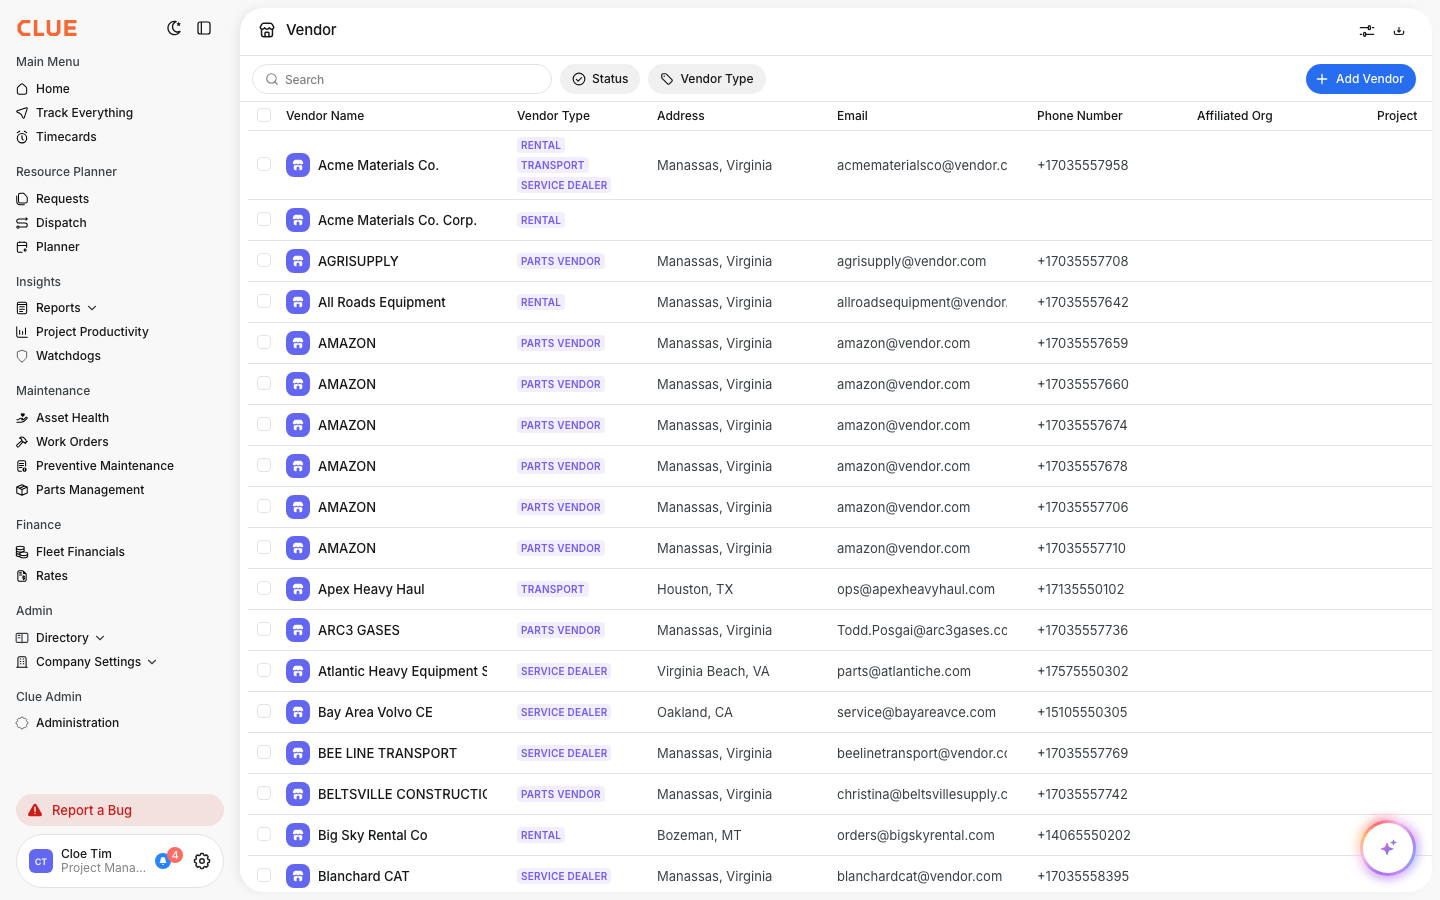Click phone number +14065550202

point(1084,835)
